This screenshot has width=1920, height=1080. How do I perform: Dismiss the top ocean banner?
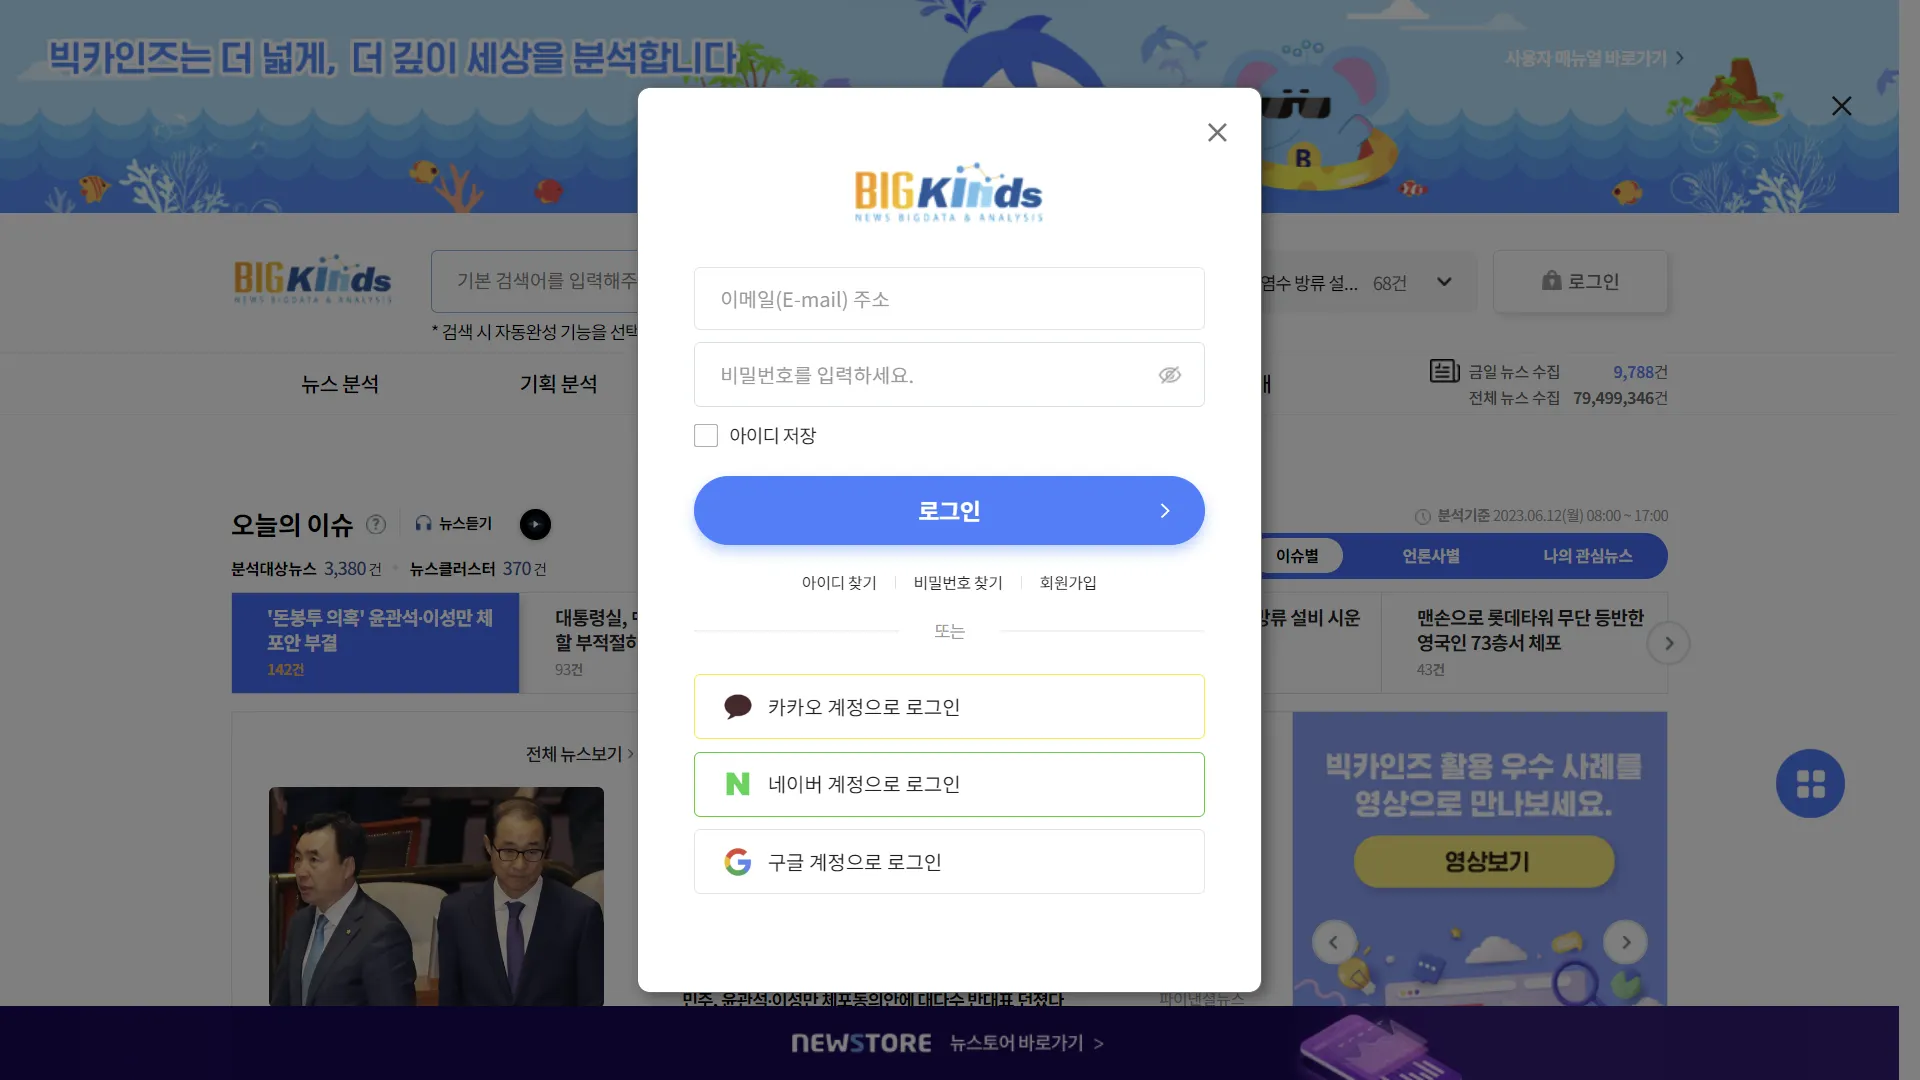pyautogui.click(x=1841, y=106)
